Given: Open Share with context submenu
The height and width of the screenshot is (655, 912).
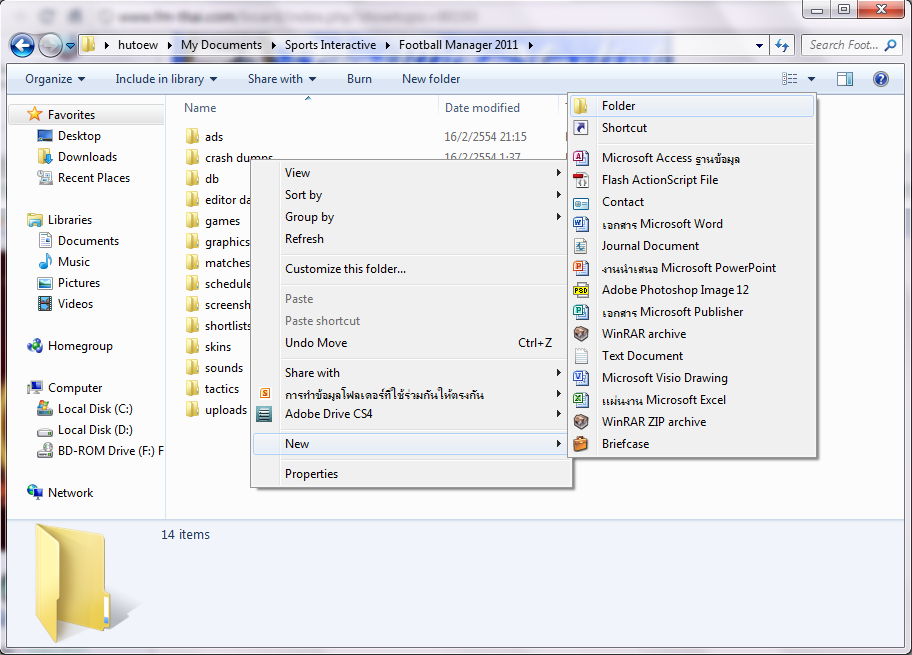Looking at the screenshot, I should [x=411, y=373].
